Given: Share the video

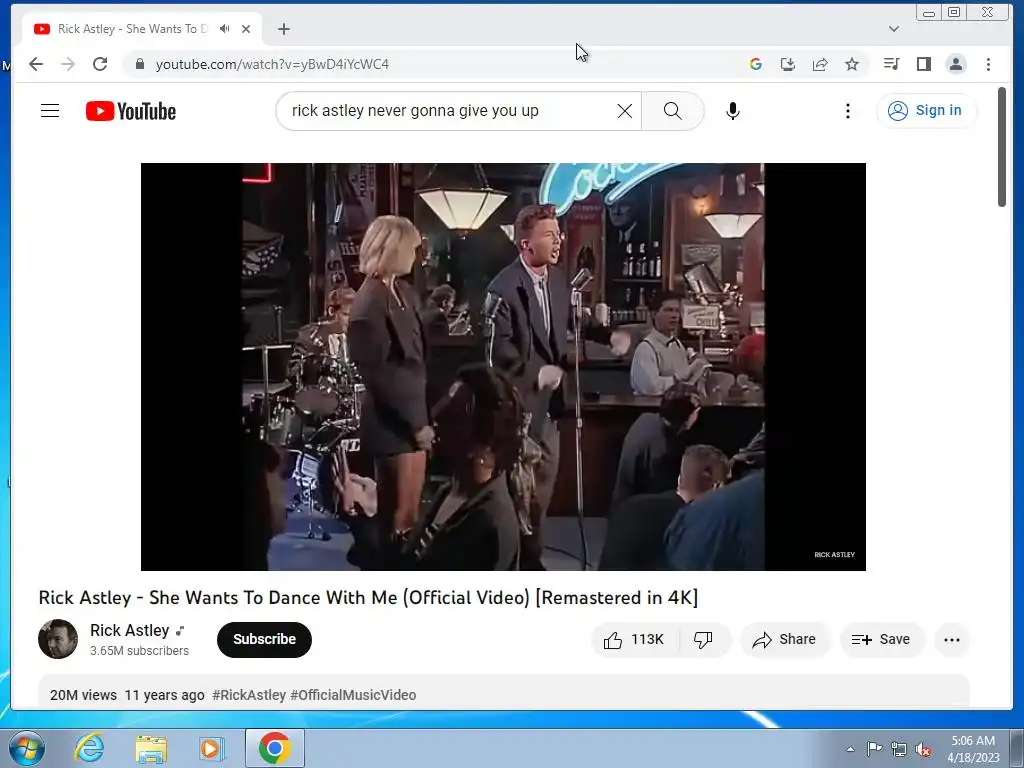Looking at the screenshot, I should [x=785, y=639].
